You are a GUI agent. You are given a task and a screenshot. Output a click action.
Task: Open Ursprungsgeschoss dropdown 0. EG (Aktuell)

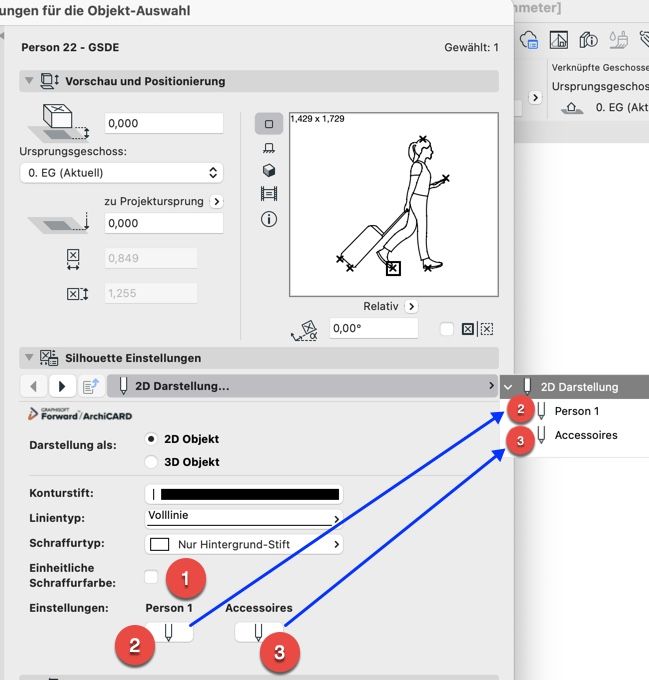pyautogui.click(x=121, y=173)
